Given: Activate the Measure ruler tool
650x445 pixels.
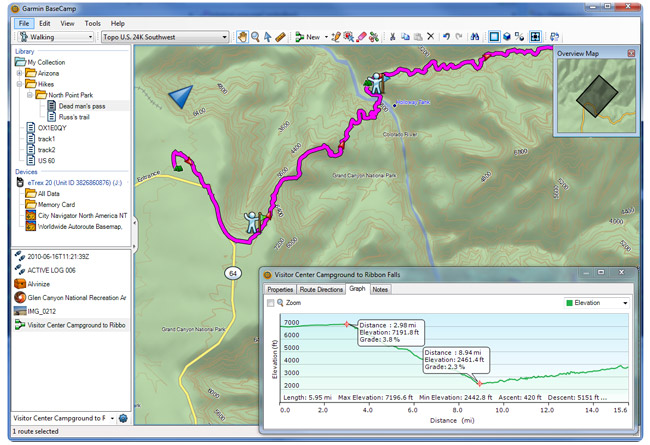Looking at the screenshot, I should click(280, 37).
